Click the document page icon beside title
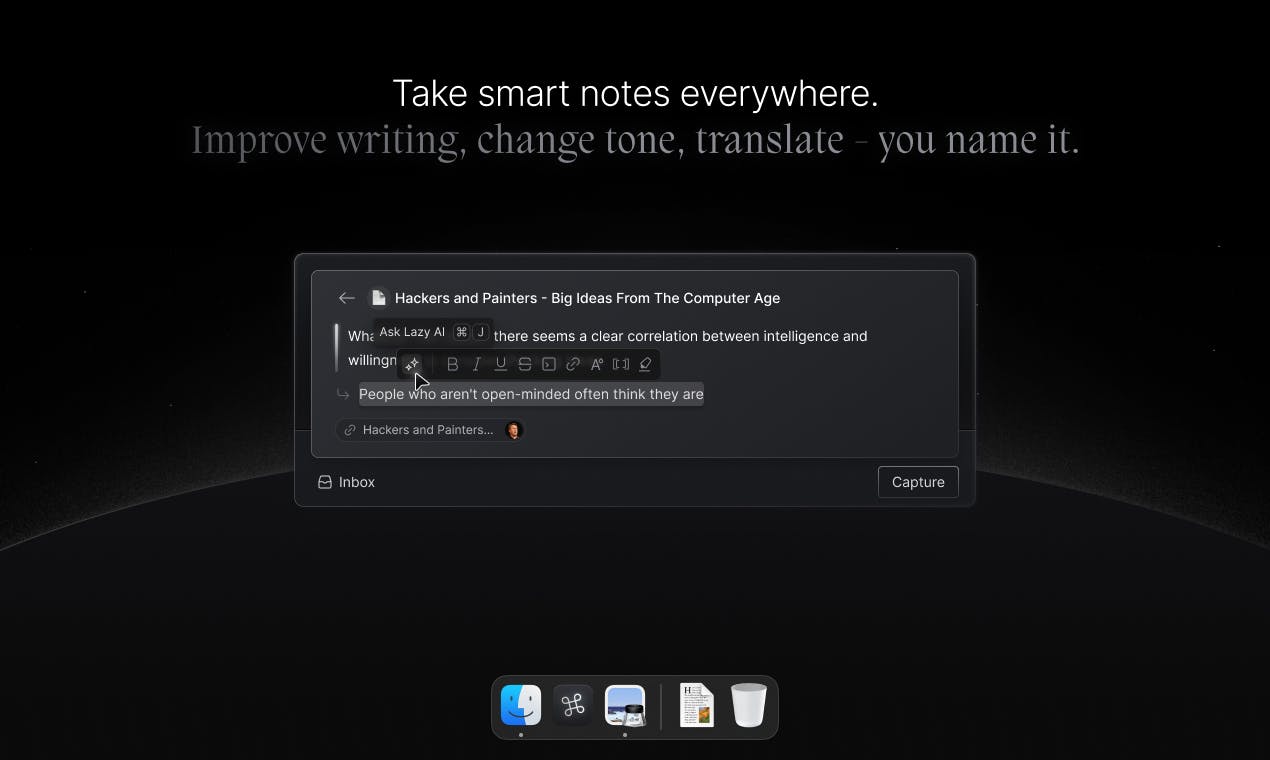This screenshot has width=1270, height=760. click(378, 298)
